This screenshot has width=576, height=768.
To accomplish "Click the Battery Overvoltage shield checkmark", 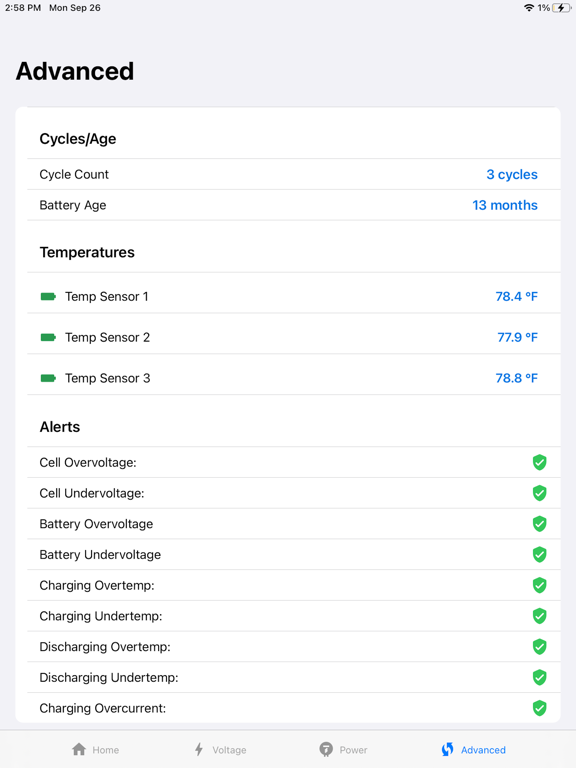I will coord(539,524).
